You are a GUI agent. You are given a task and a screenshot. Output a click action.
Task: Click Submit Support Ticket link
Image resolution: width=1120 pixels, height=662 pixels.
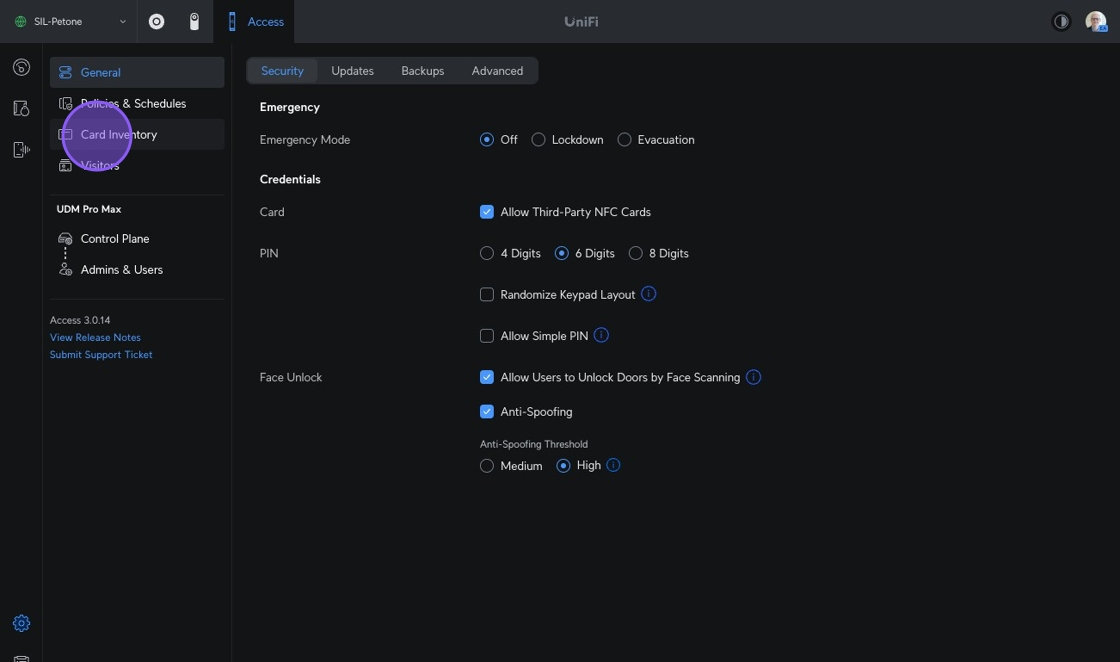click(101, 354)
